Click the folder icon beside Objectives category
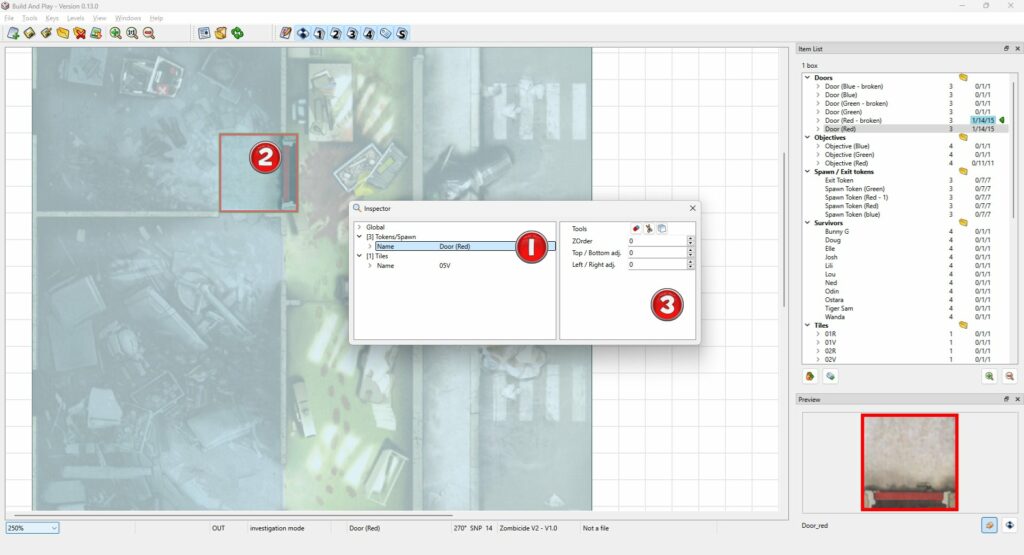Viewport: 1024px width, 555px height. 963,137
